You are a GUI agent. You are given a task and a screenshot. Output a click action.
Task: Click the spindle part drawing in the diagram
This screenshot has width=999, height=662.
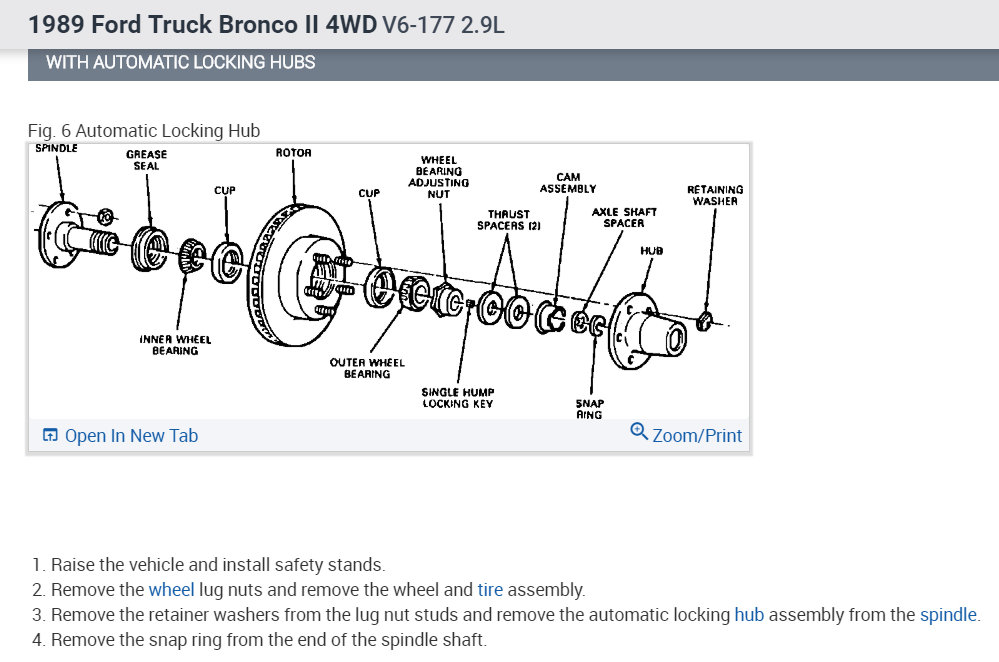[x=75, y=236]
